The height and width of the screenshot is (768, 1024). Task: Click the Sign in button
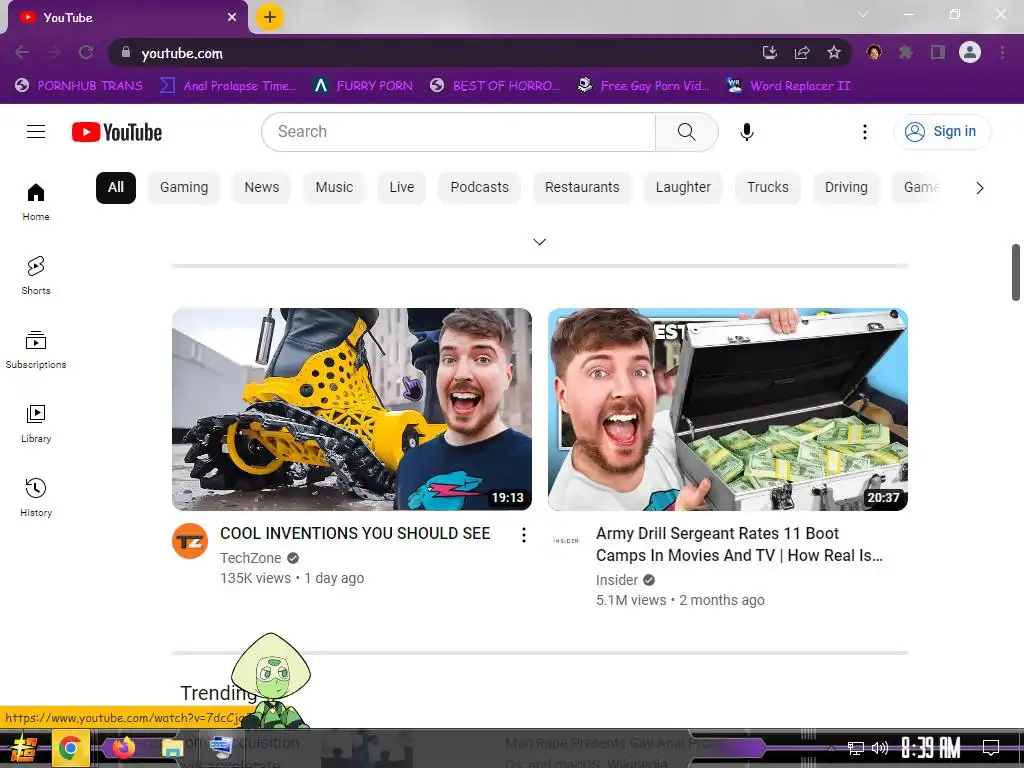(x=941, y=132)
